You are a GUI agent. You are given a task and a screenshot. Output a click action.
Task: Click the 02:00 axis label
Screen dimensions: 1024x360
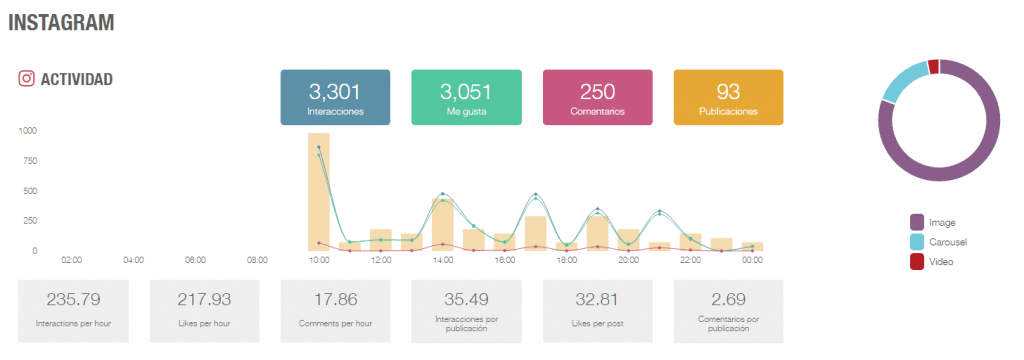pyautogui.click(x=71, y=260)
